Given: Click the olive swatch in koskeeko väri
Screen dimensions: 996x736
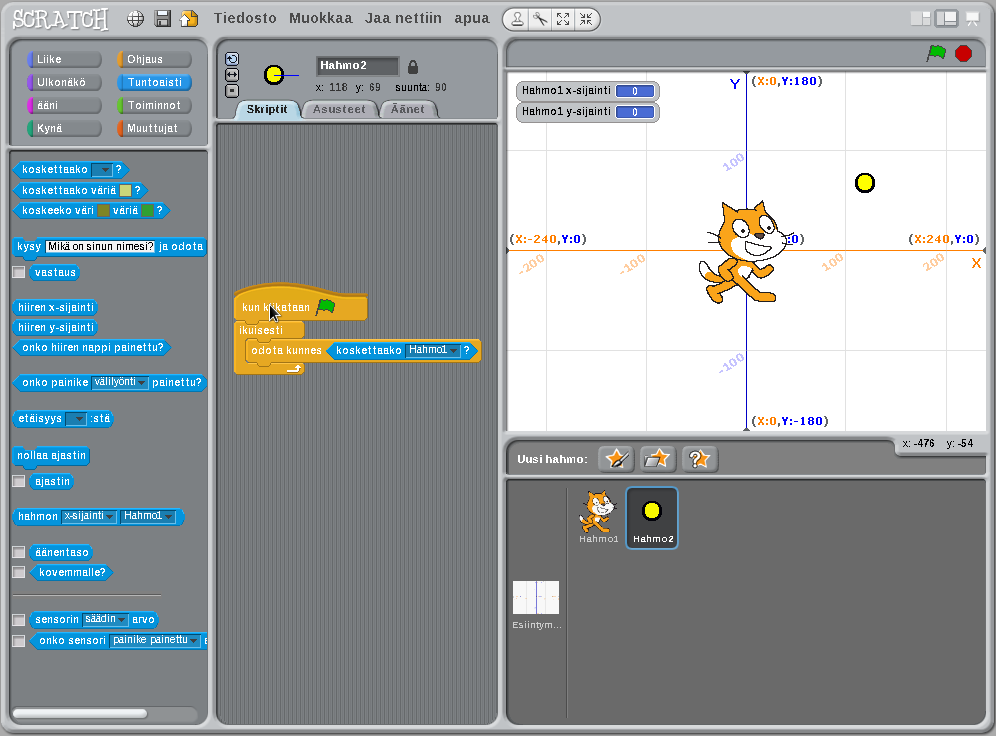Looking at the screenshot, I should click(x=104, y=210).
